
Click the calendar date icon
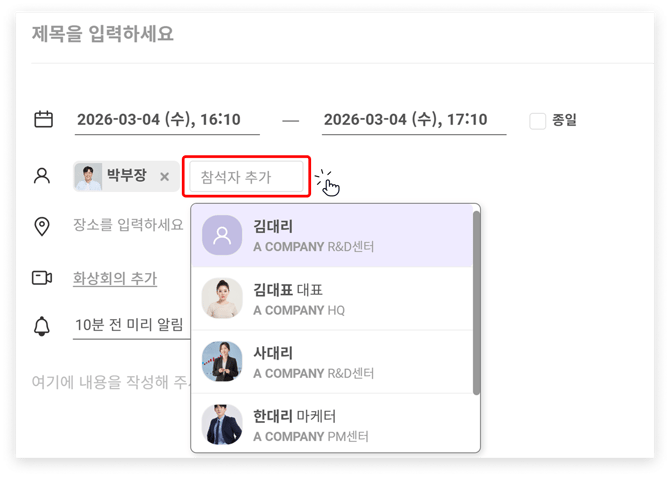tap(43, 120)
